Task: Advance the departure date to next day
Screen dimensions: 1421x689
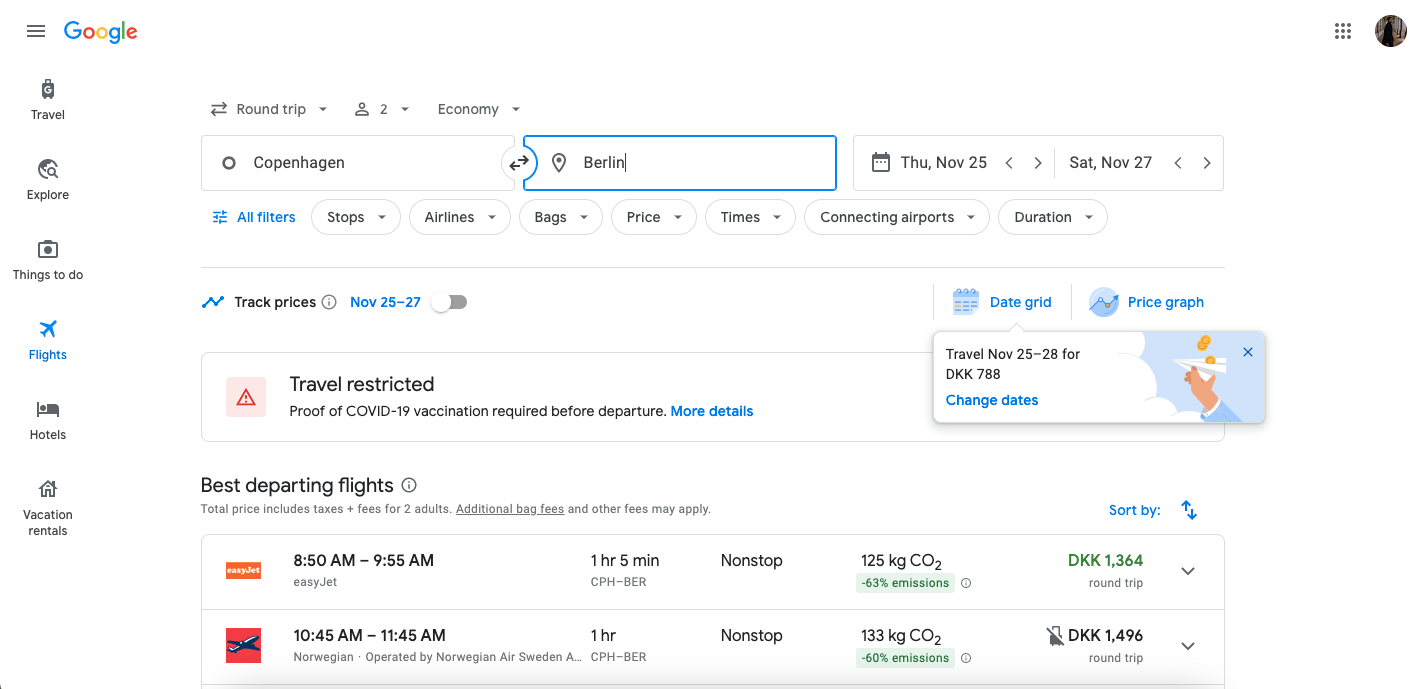Action: pyautogui.click(x=1038, y=163)
